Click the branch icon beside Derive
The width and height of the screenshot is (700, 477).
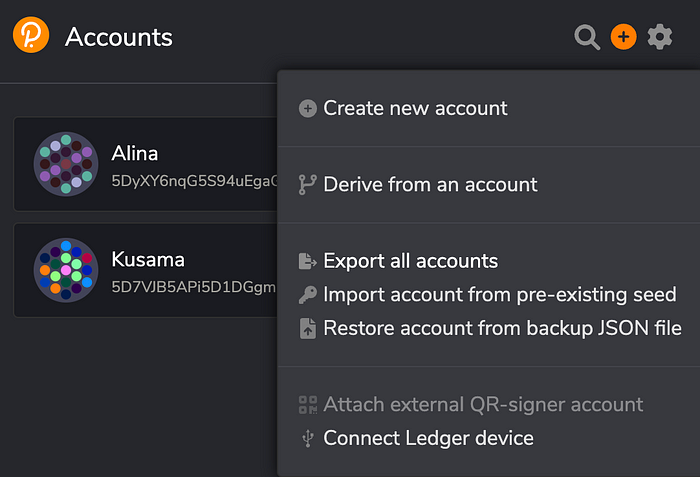point(308,185)
